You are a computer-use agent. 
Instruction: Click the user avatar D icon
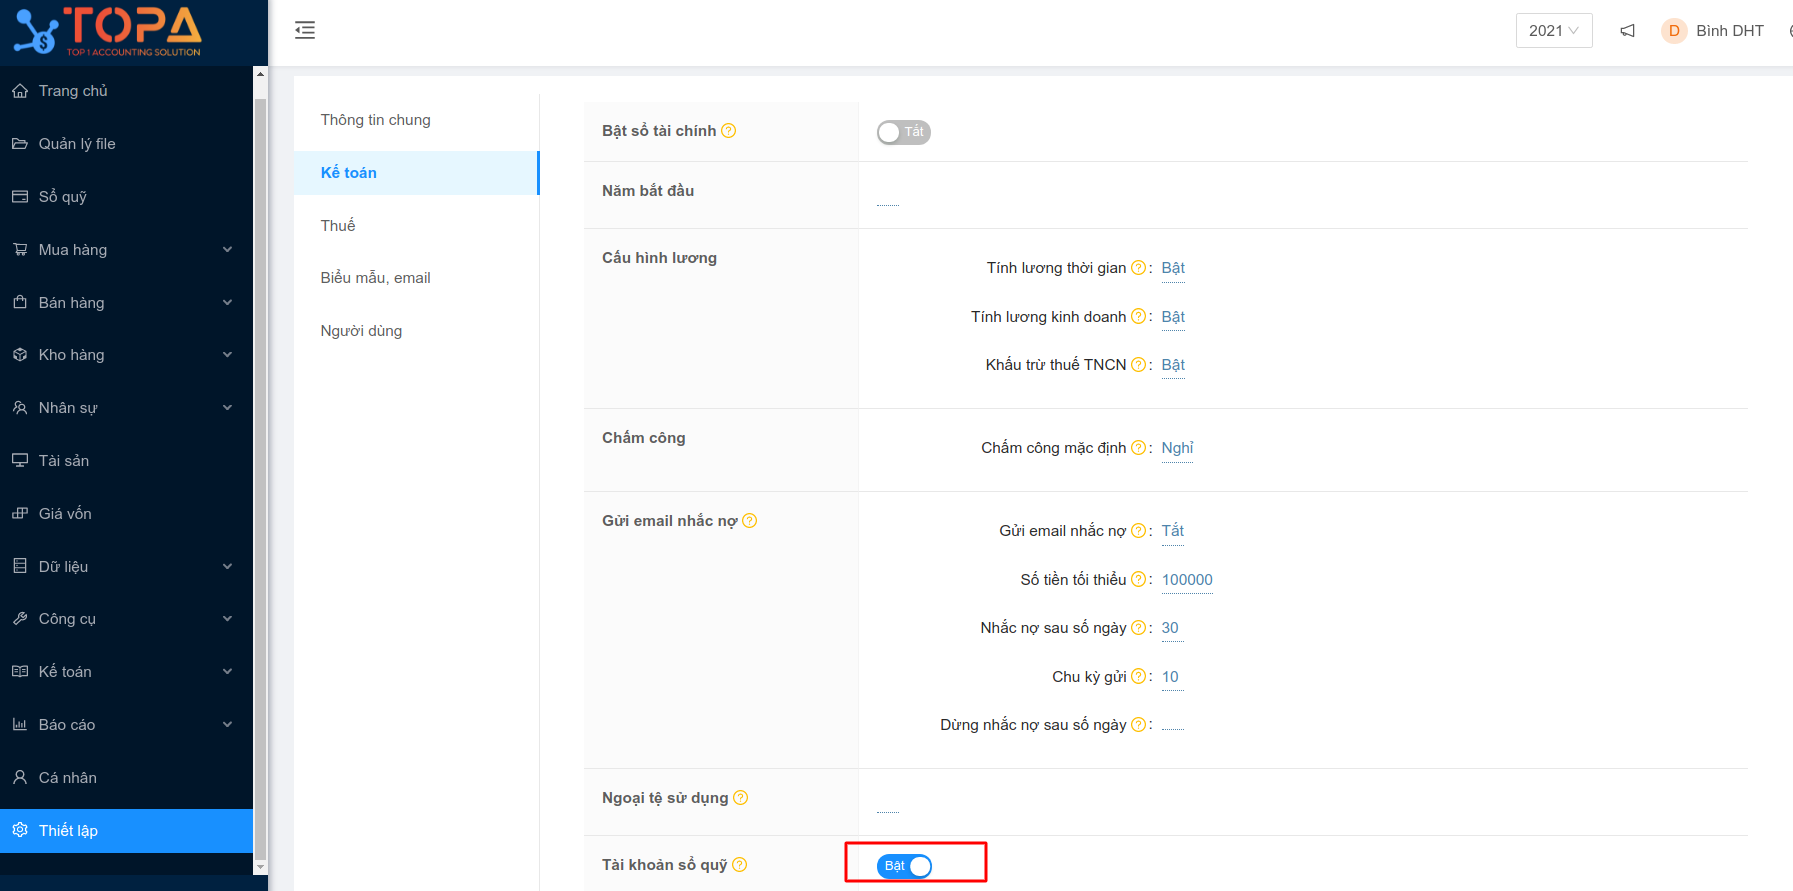(x=1674, y=31)
